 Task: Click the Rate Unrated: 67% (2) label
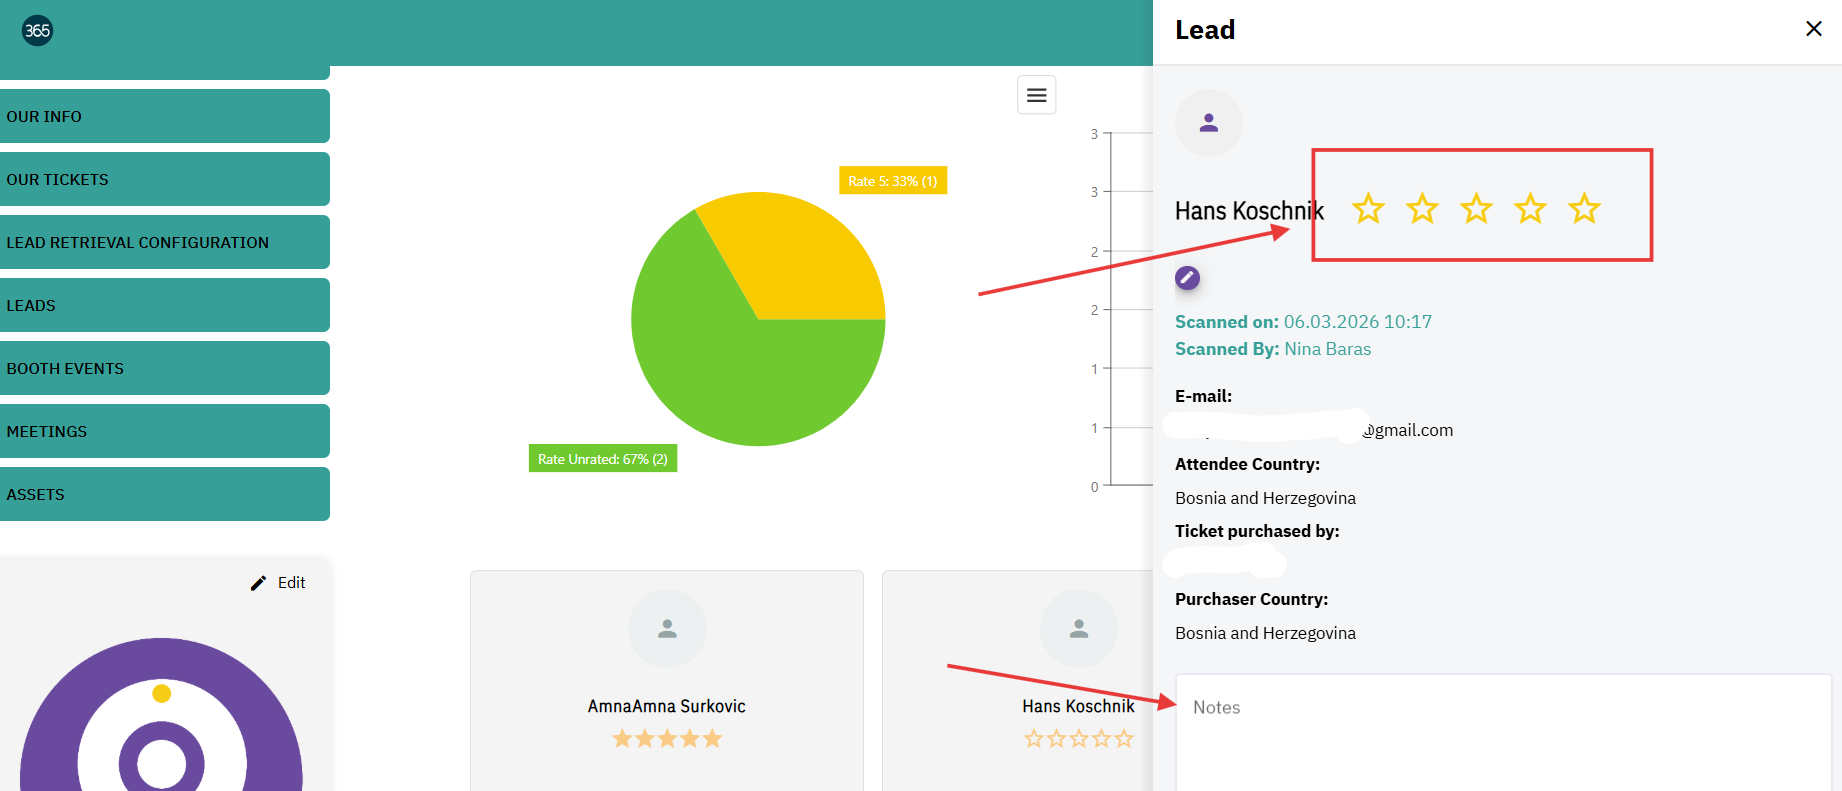603,459
